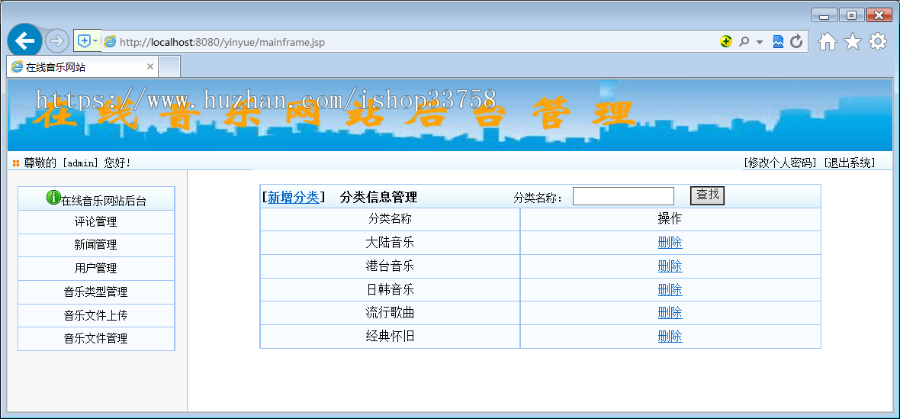Viewport: 900px width, 419px height.
Task: Click the 修改个人密码 link
Action: (x=780, y=163)
